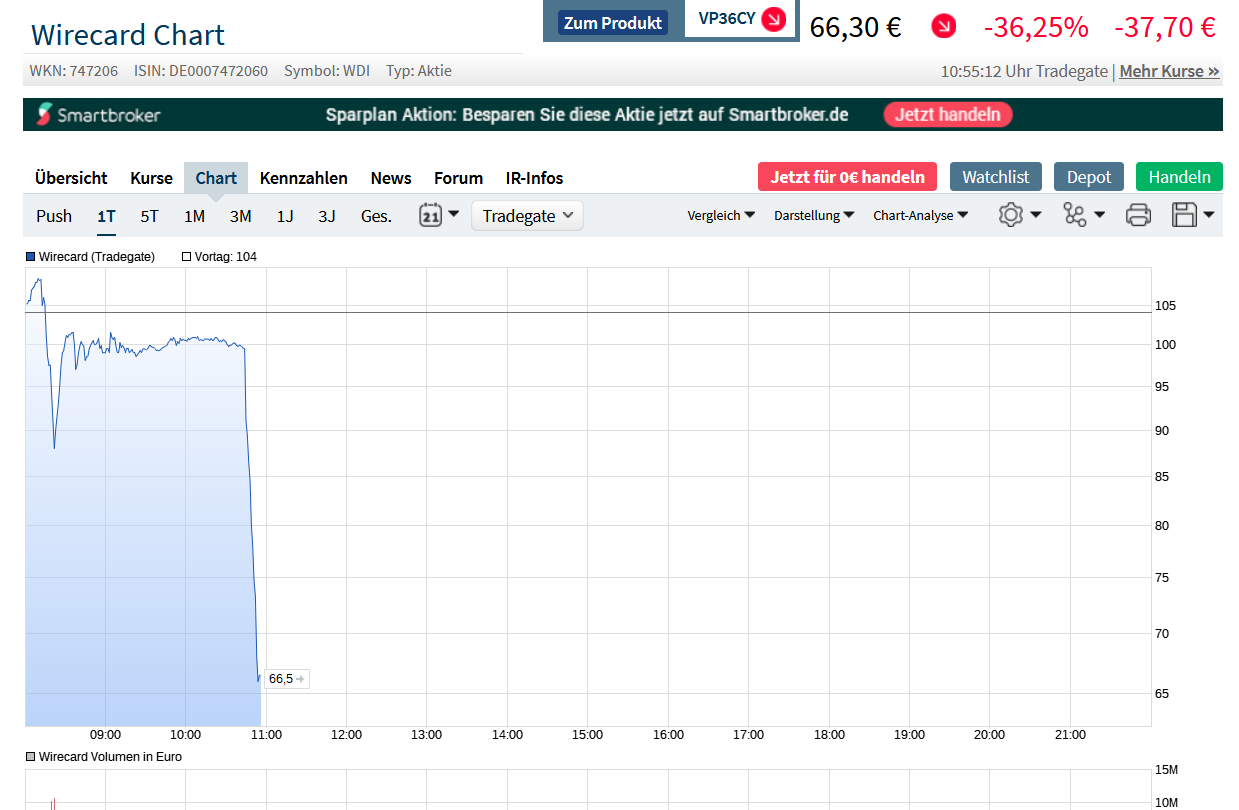
Task: Click the Smartbroker logo in the banner
Action: click(x=97, y=114)
